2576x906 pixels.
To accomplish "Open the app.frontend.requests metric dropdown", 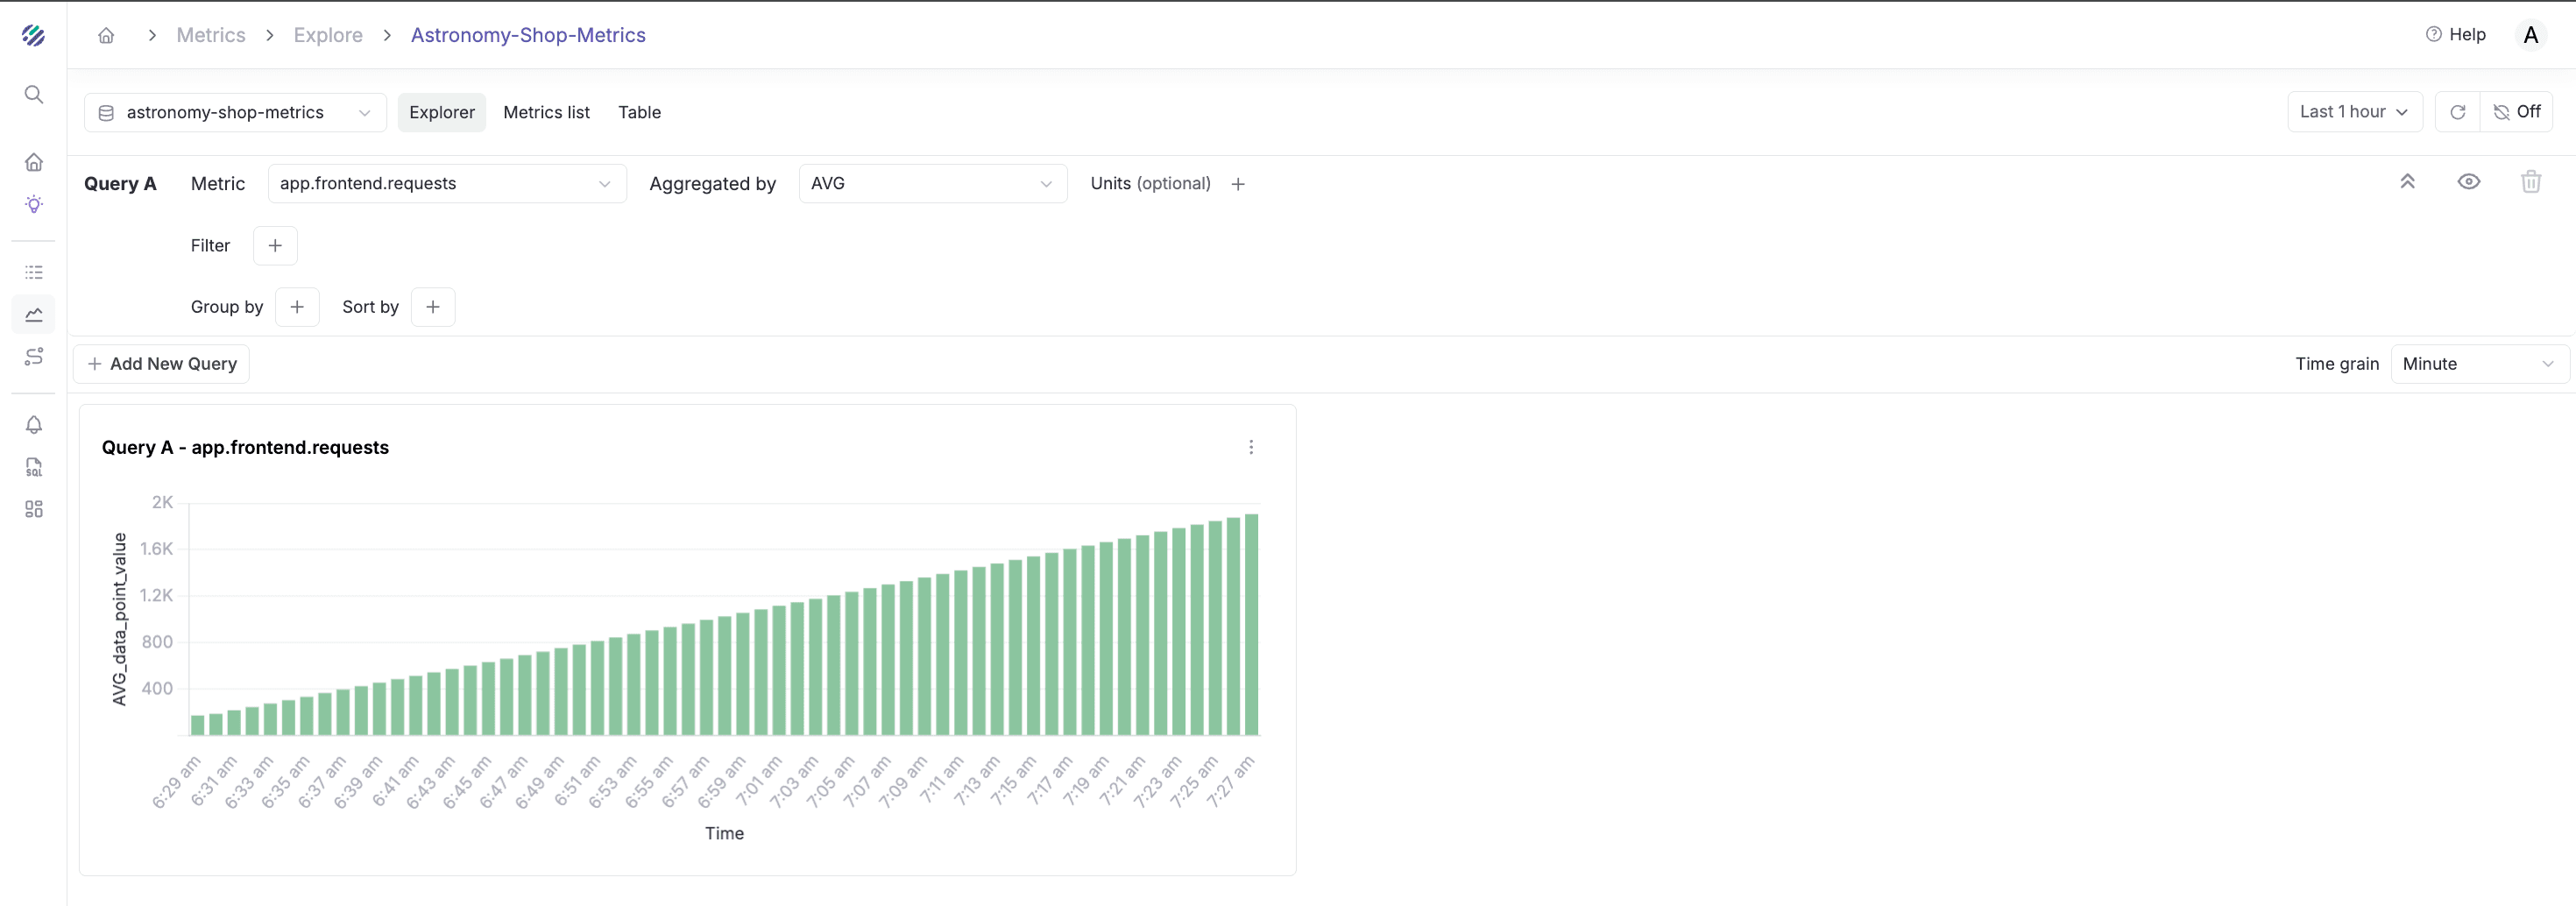I will (x=446, y=184).
